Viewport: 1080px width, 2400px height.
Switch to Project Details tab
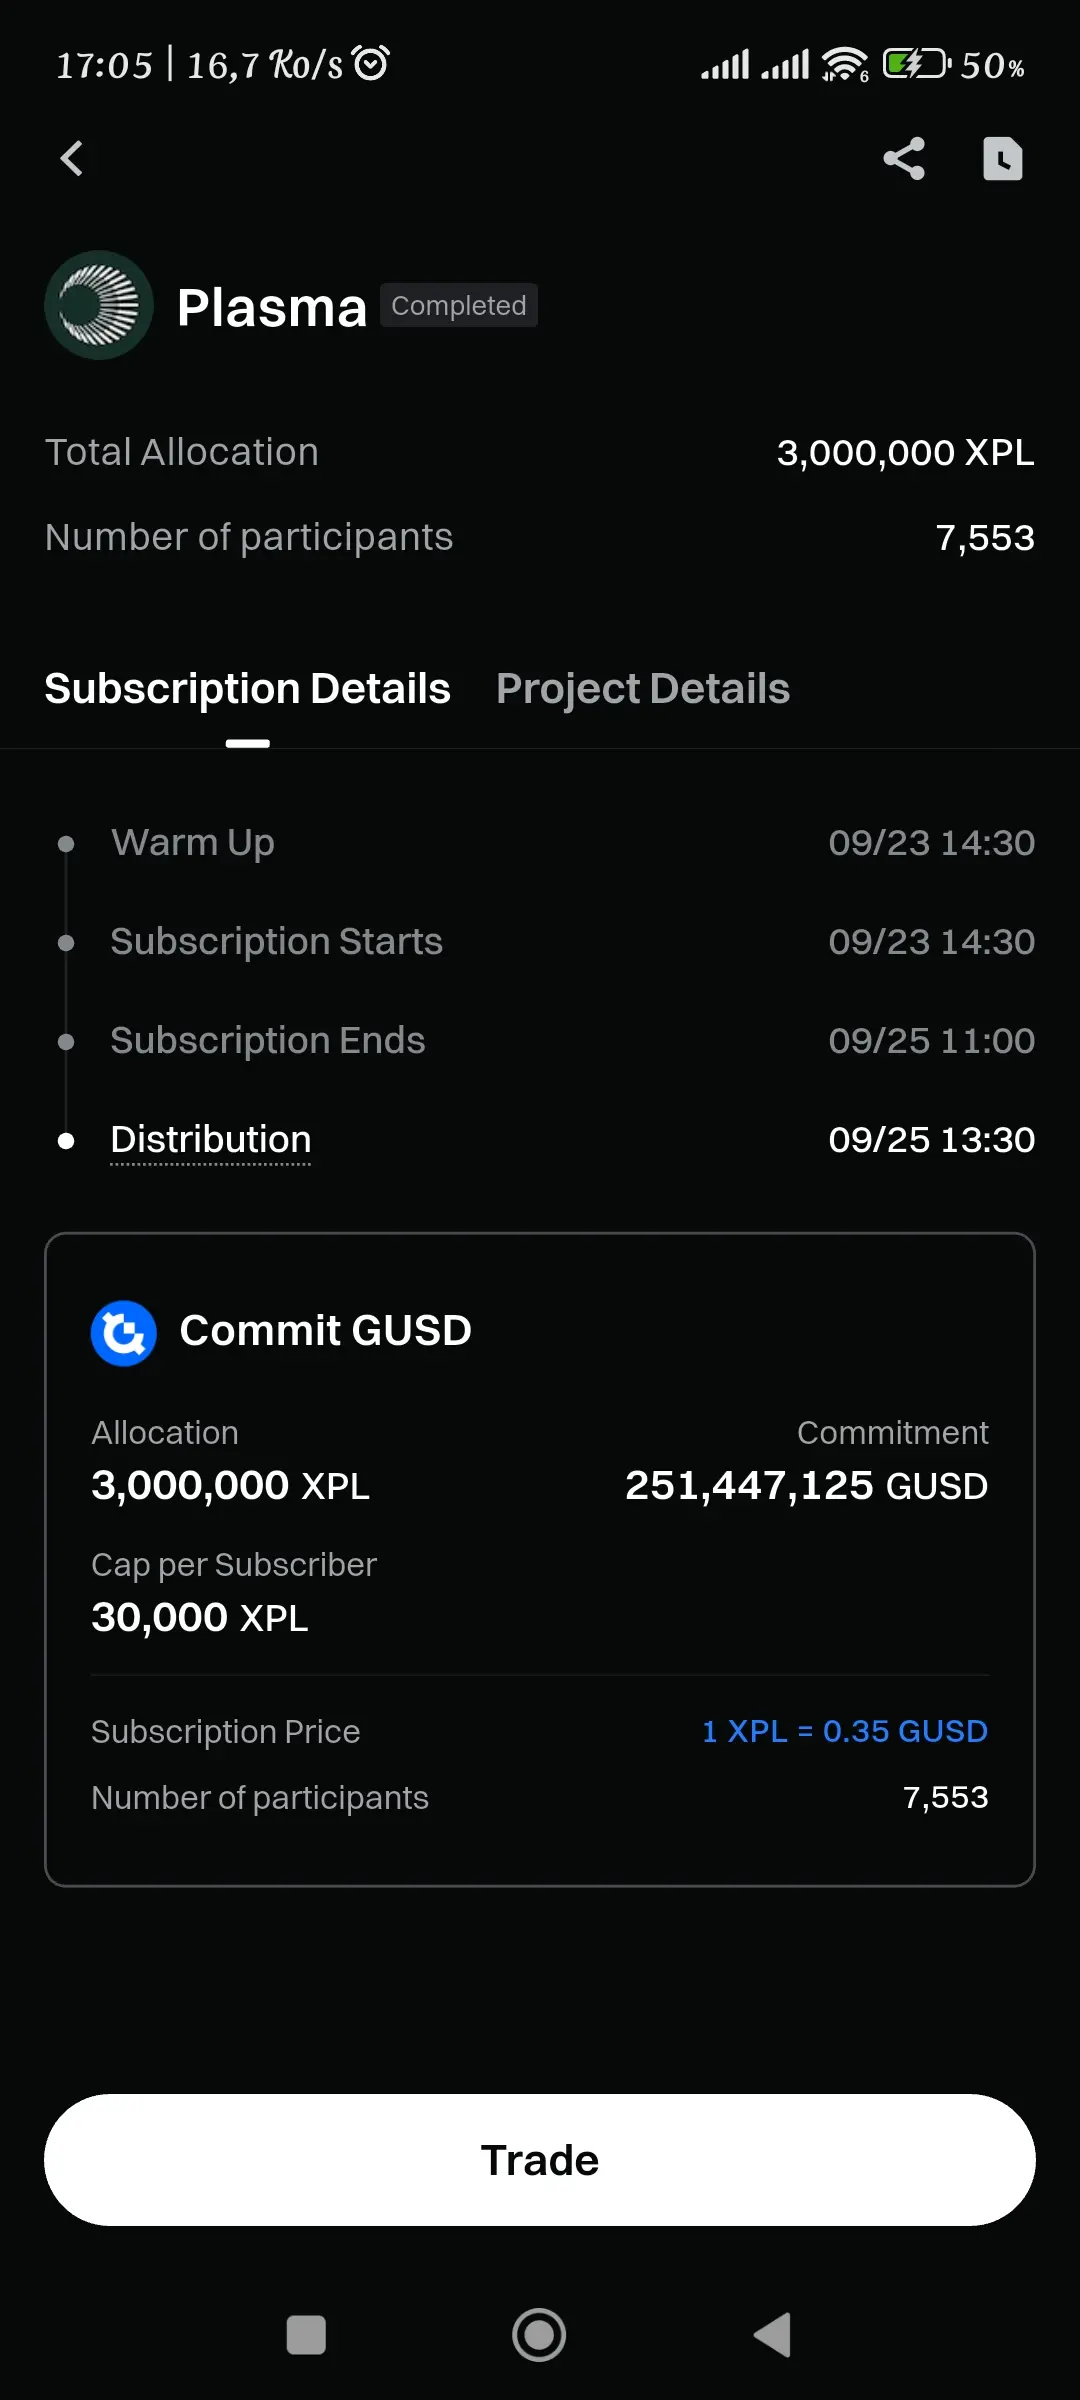tap(643, 689)
